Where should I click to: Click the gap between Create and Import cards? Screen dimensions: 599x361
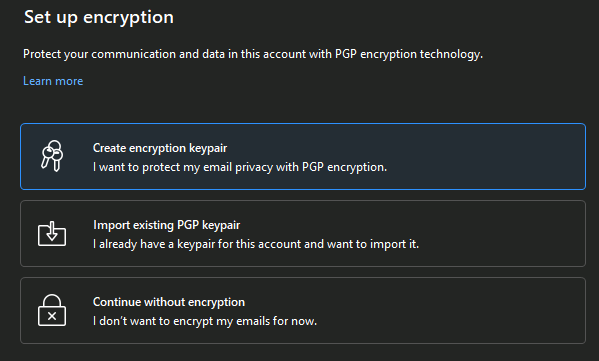[x=303, y=195]
